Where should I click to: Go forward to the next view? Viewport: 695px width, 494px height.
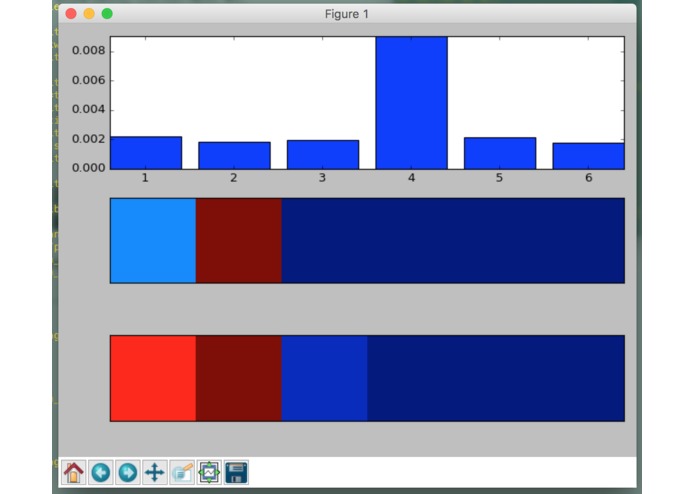[128, 472]
